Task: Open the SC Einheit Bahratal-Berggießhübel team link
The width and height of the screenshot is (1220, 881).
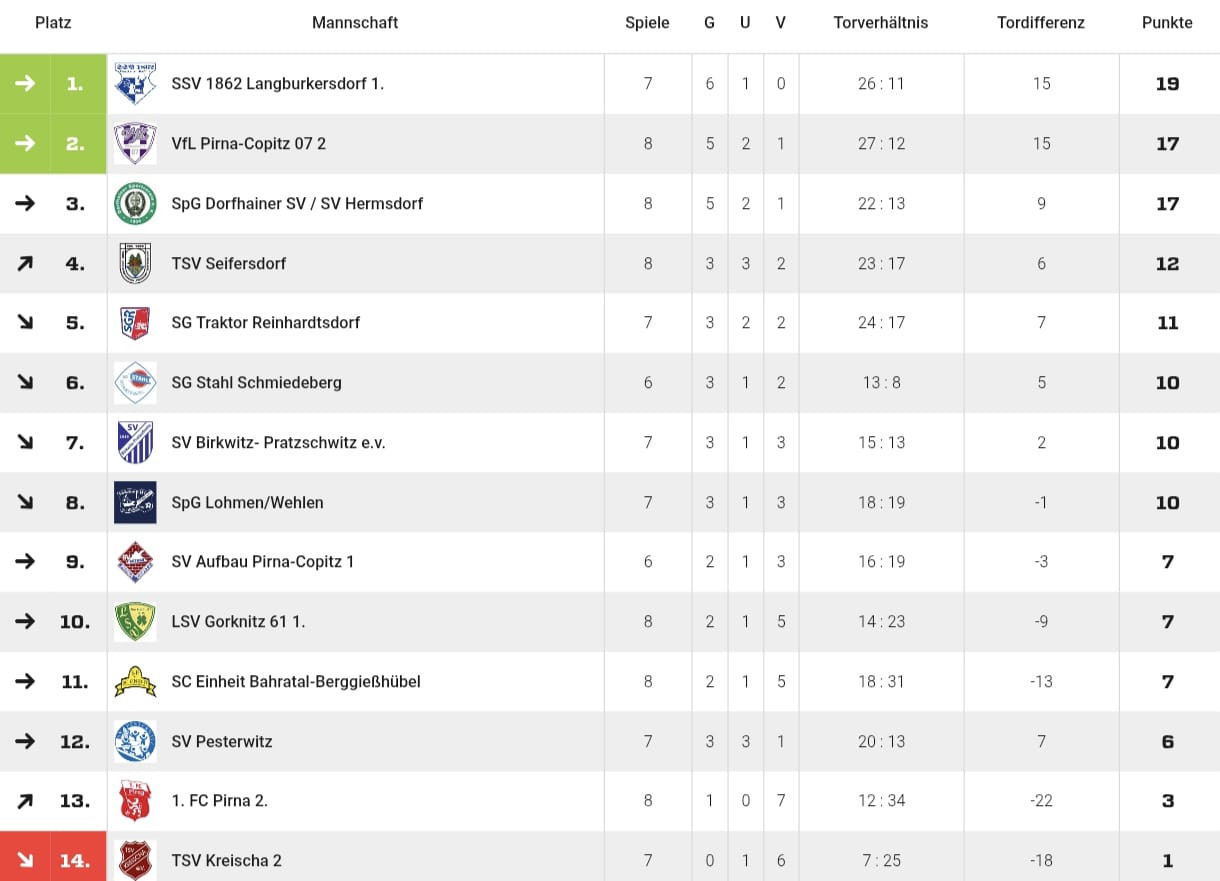Action: coord(296,682)
